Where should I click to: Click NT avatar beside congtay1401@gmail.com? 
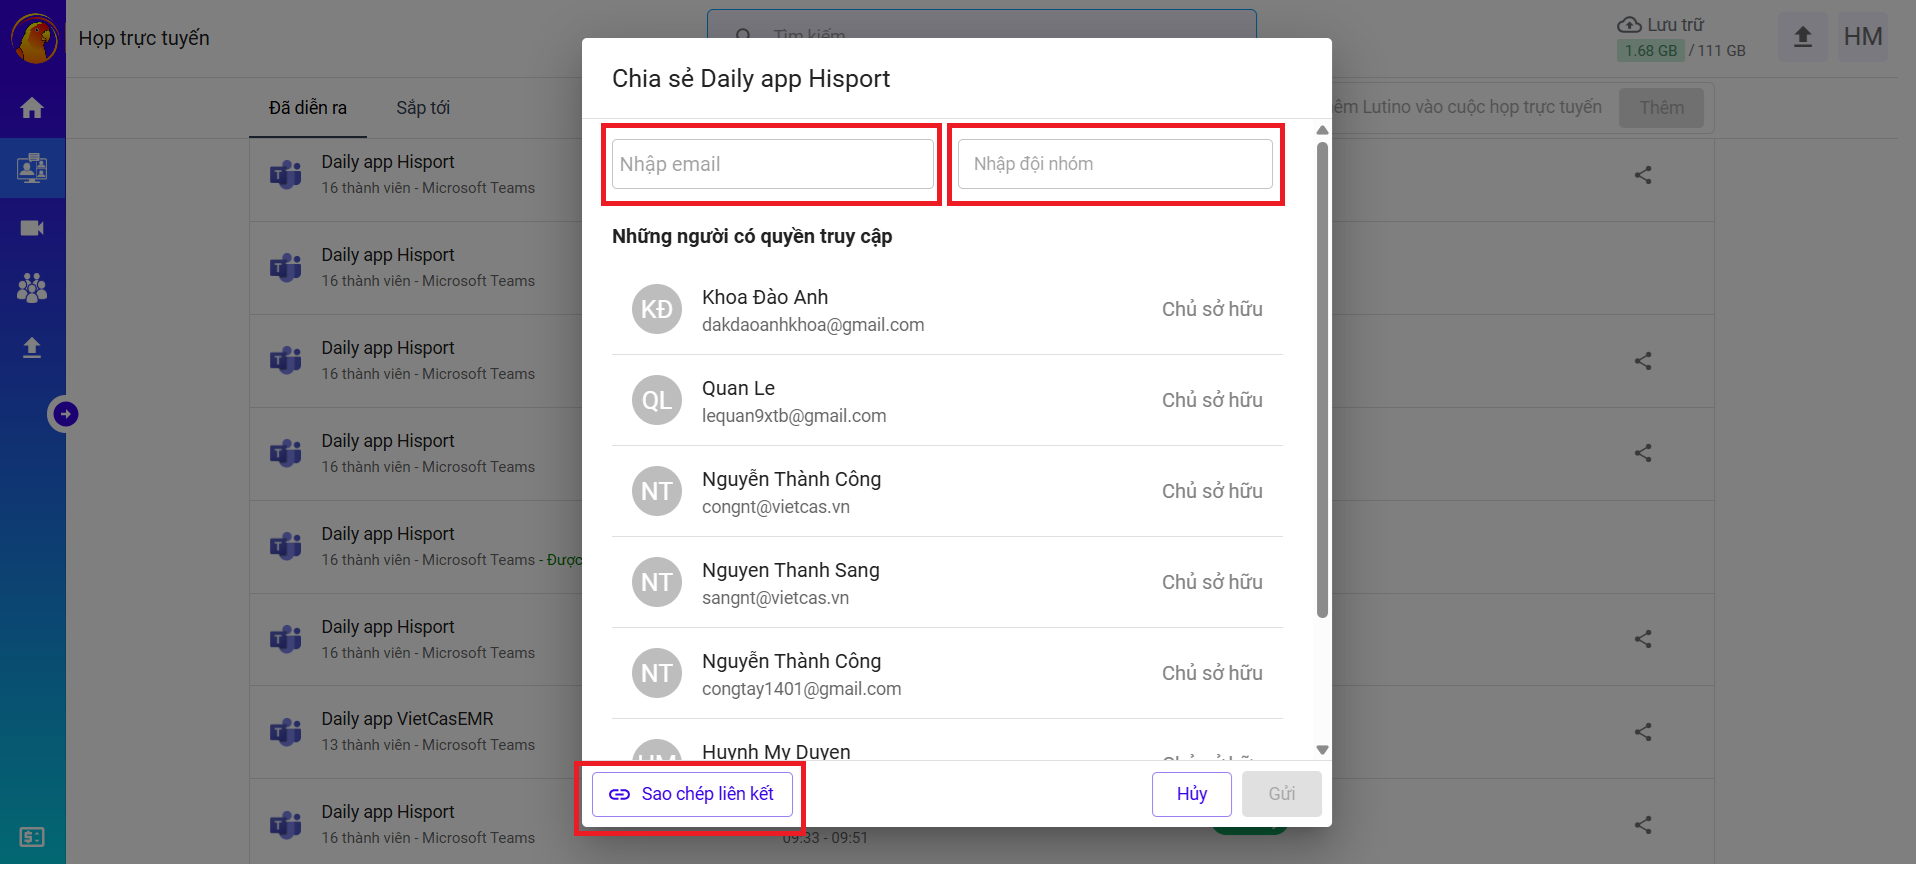657,674
